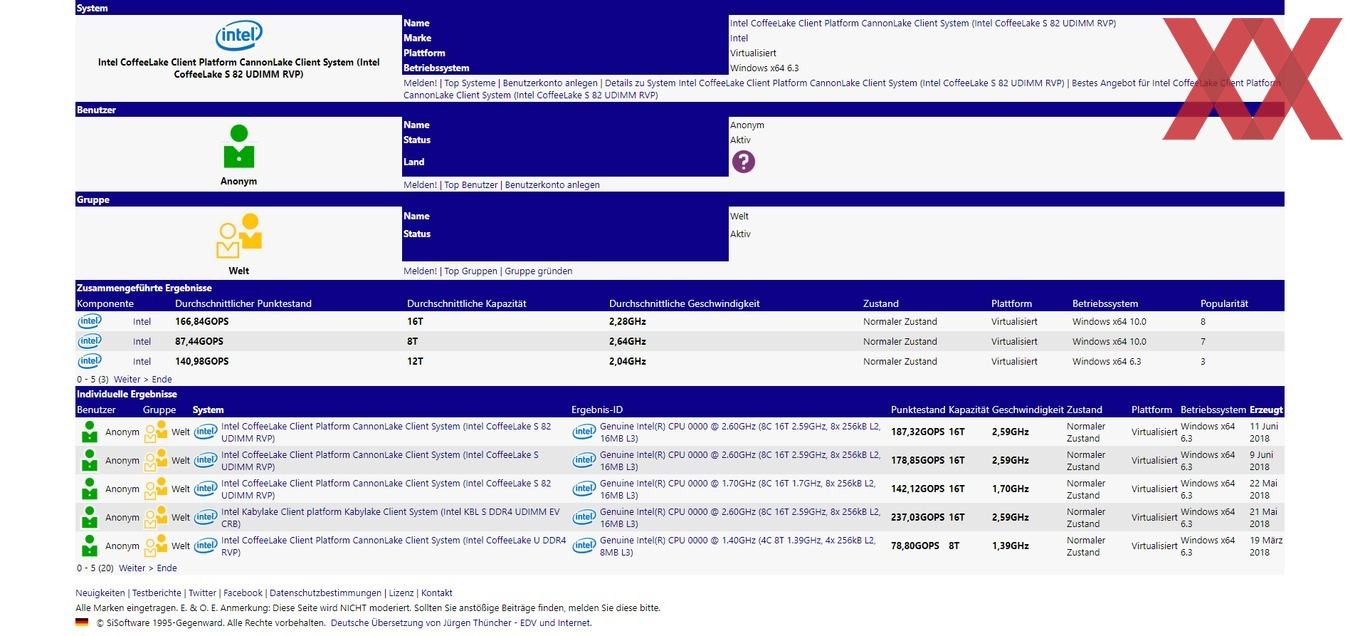This screenshot has height=636, width=1360.
Task: Open the Top Gruppen link
Action: point(471,271)
